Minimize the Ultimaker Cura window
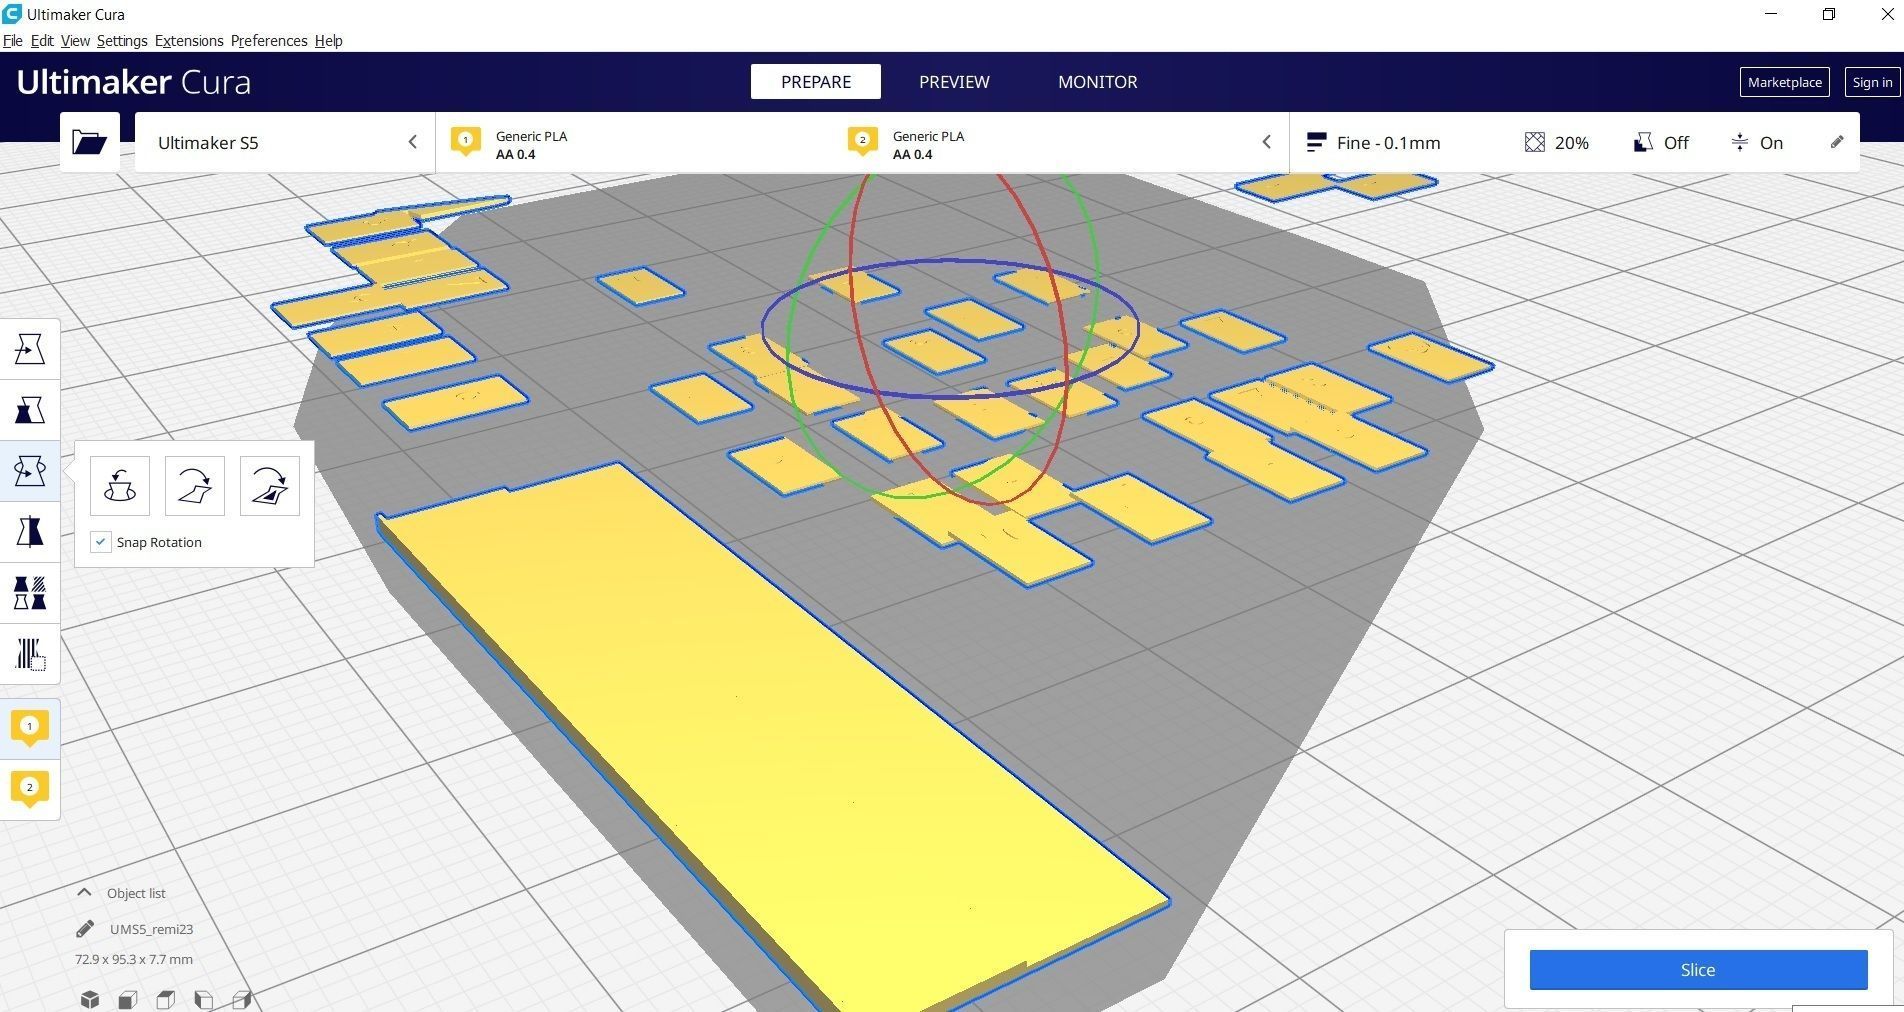 click(1772, 14)
